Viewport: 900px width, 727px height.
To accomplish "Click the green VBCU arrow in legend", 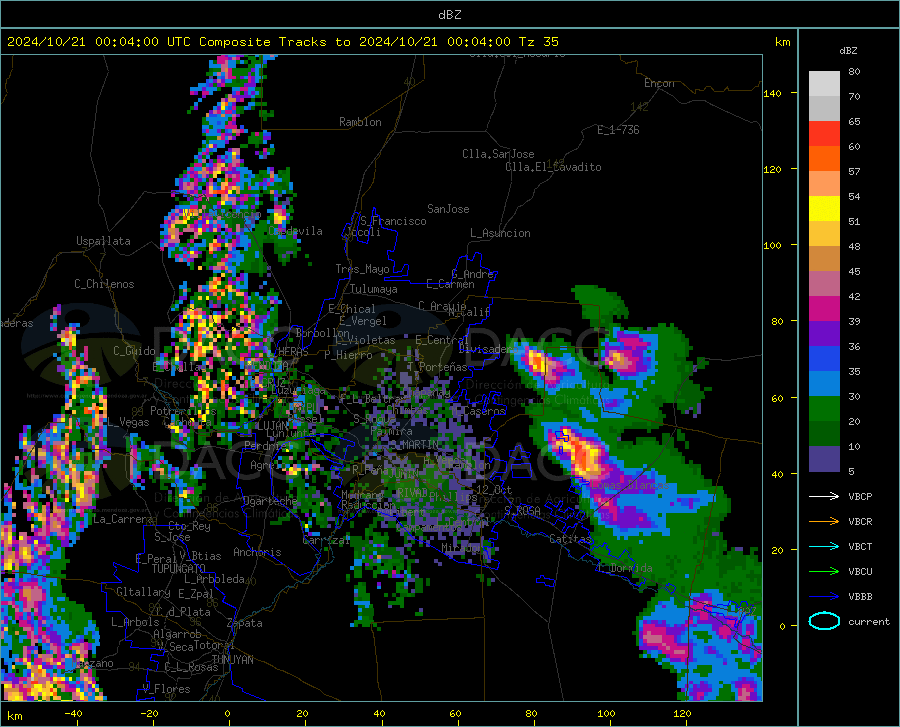I will (824, 572).
